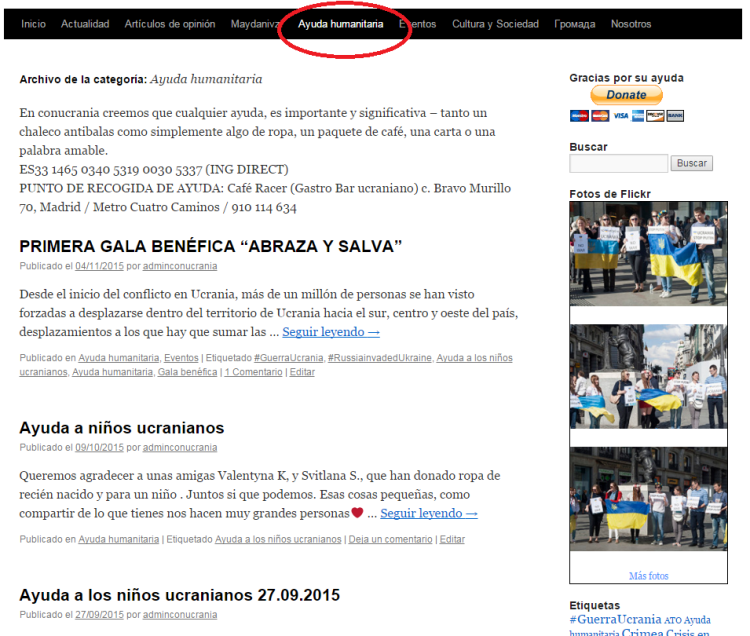Click Seguir leyendo on the Gala Benéfica post
The height and width of the screenshot is (636, 750).
[x=331, y=332]
